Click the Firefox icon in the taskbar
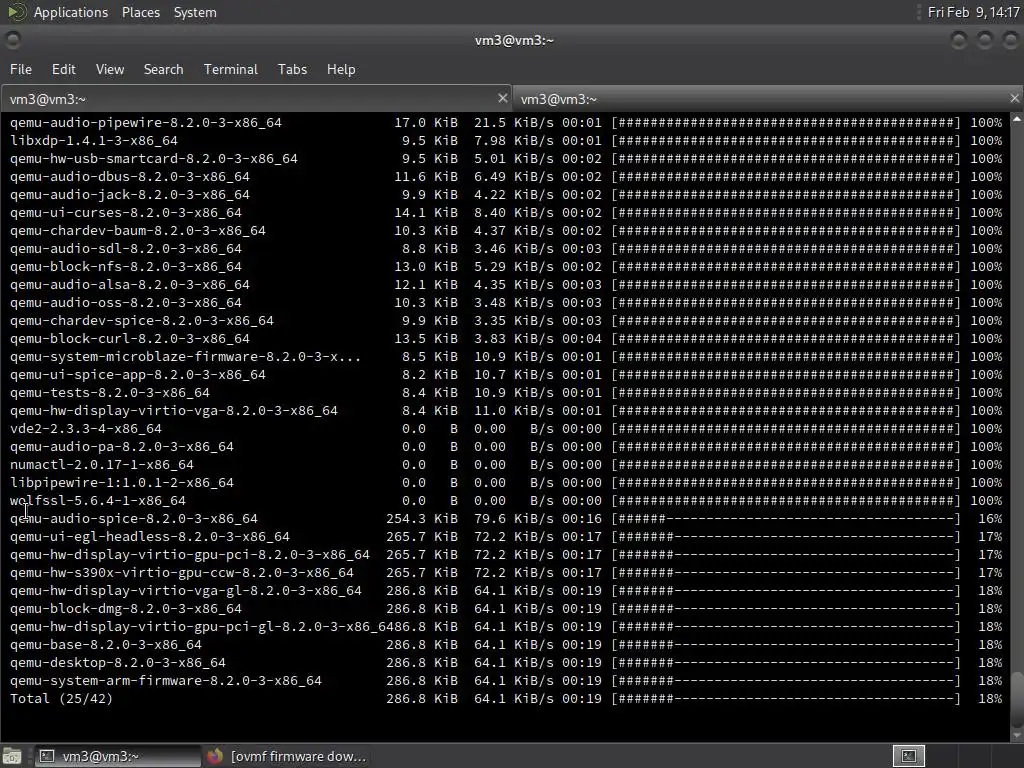Viewport: 1024px width, 768px height. click(x=215, y=756)
